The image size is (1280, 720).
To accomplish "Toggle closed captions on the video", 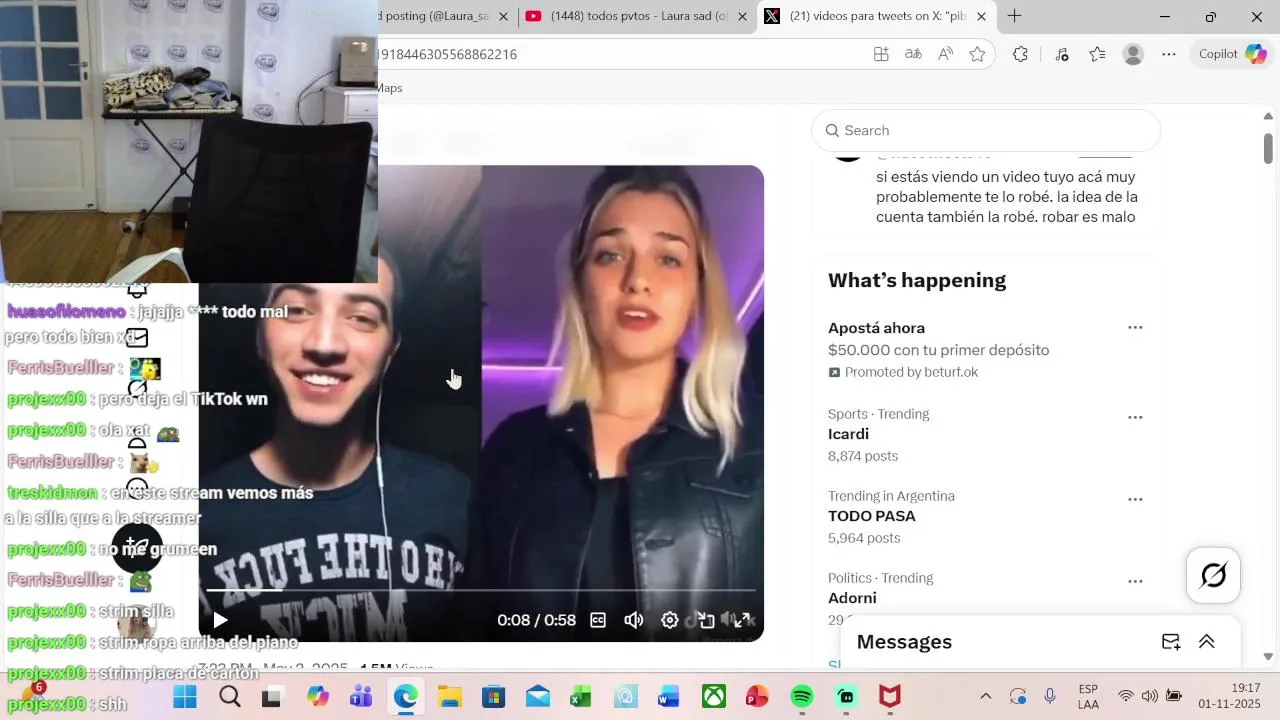I will pos(598,620).
